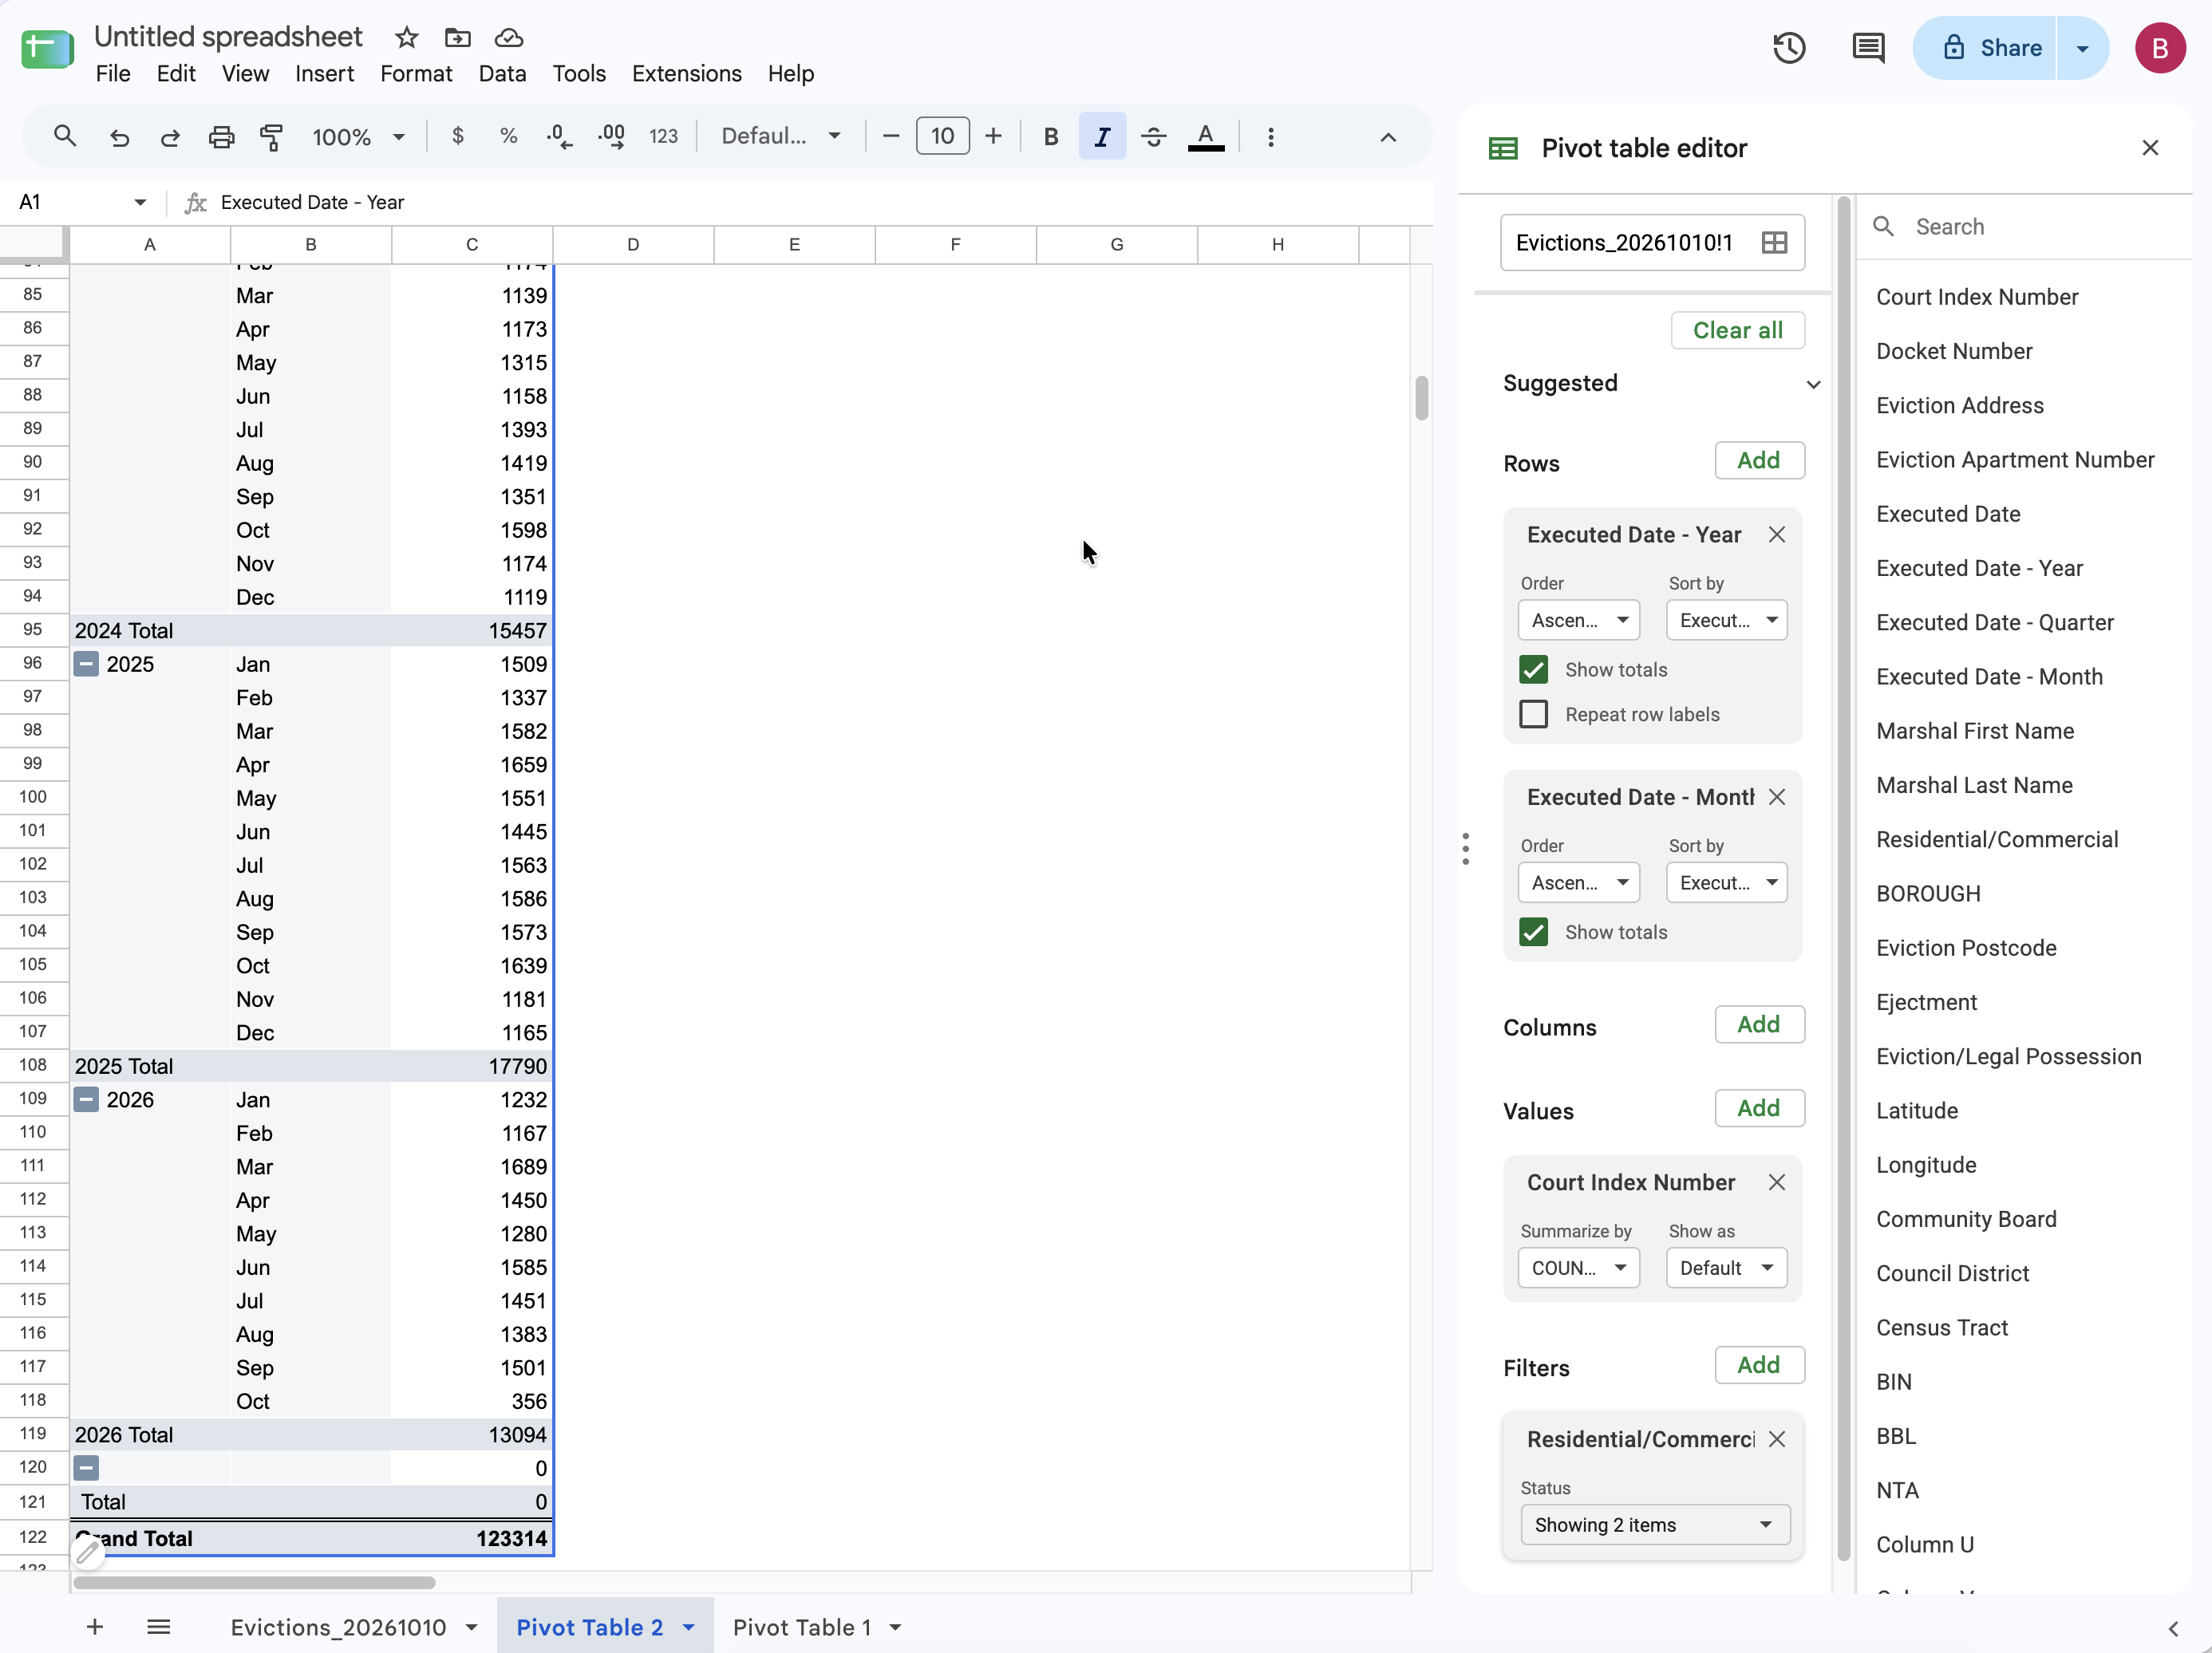Open search menus magnifier icon
This screenshot has width=2212, height=1653.
65,136
